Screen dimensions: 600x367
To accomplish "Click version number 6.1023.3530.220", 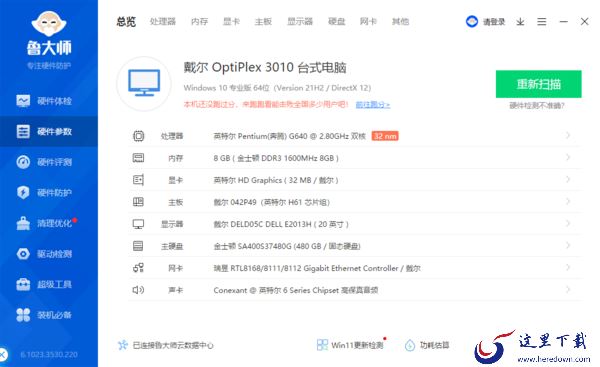I will pyautogui.click(x=49, y=354).
